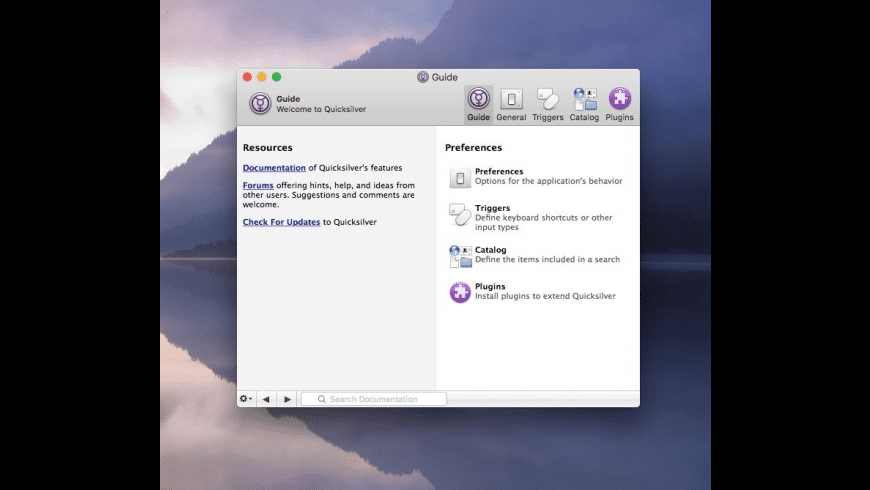Click 'Install plugins to extend Quicksilver' text
The width and height of the screenshot is (870, 490).
click(545, 296)
